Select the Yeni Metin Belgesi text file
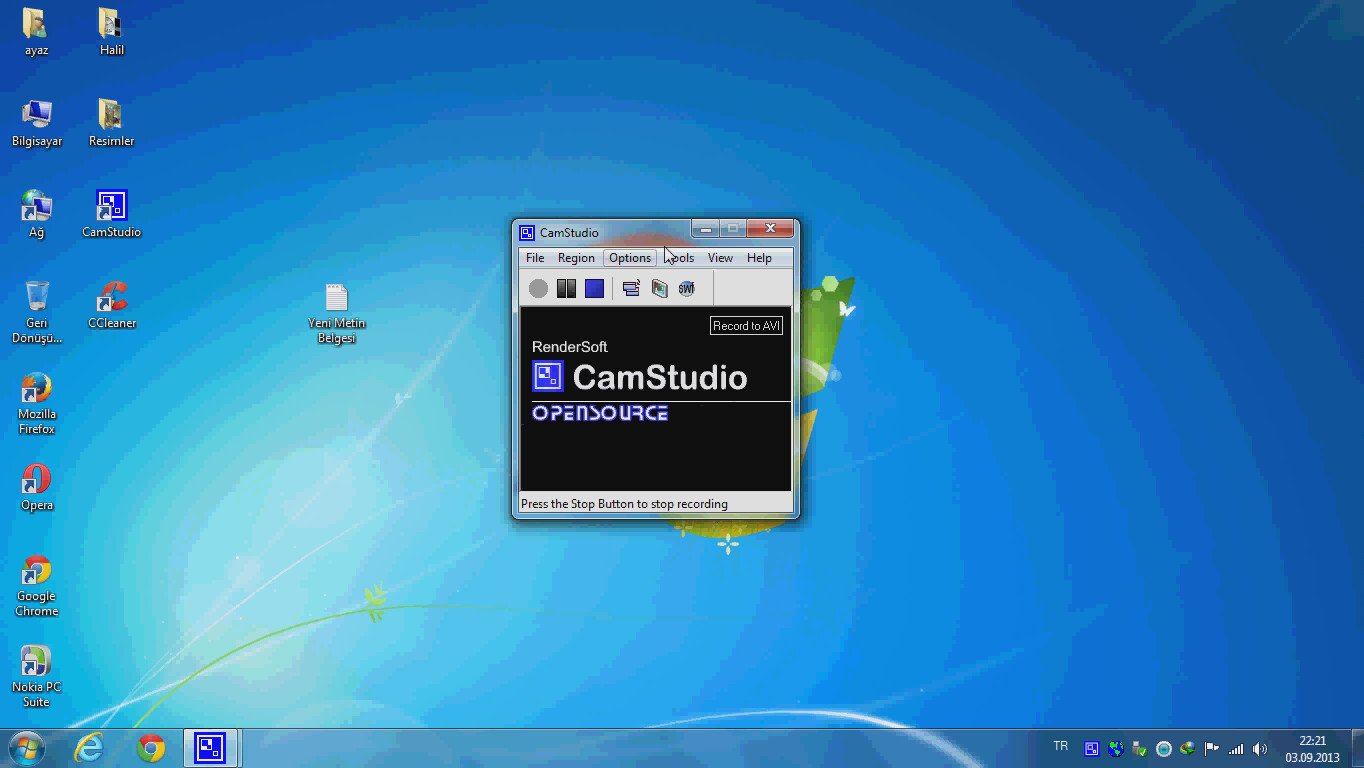Screen dimensions: 1364x768 click(336, 313)
